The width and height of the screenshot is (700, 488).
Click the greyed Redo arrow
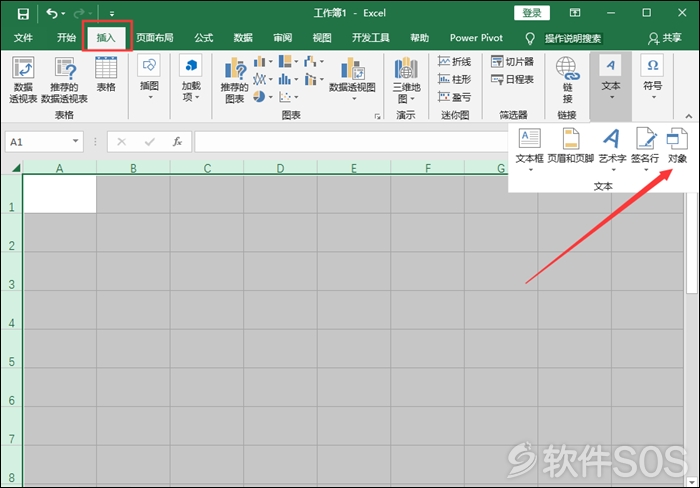[79, 13]
